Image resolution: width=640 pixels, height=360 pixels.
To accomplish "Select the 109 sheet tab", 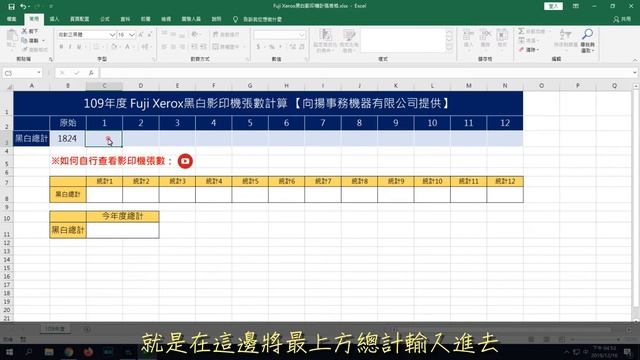I will (55, 329).
